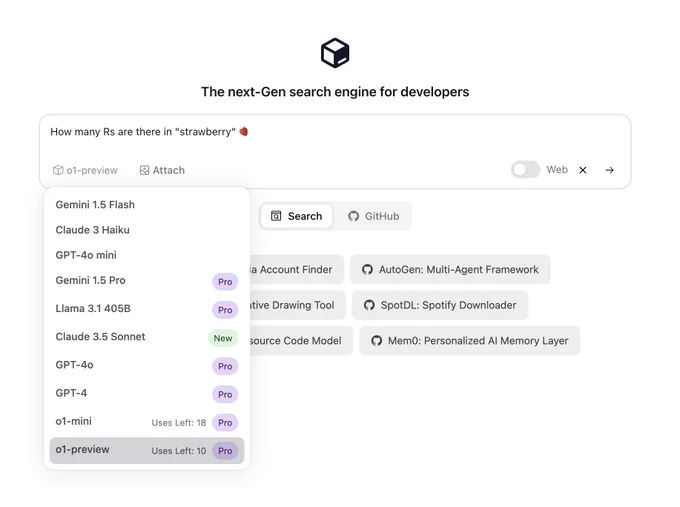Open SpotDL: Spotify Downloader suggestion
Screen dimensions: 680x507
coord(440,305)
